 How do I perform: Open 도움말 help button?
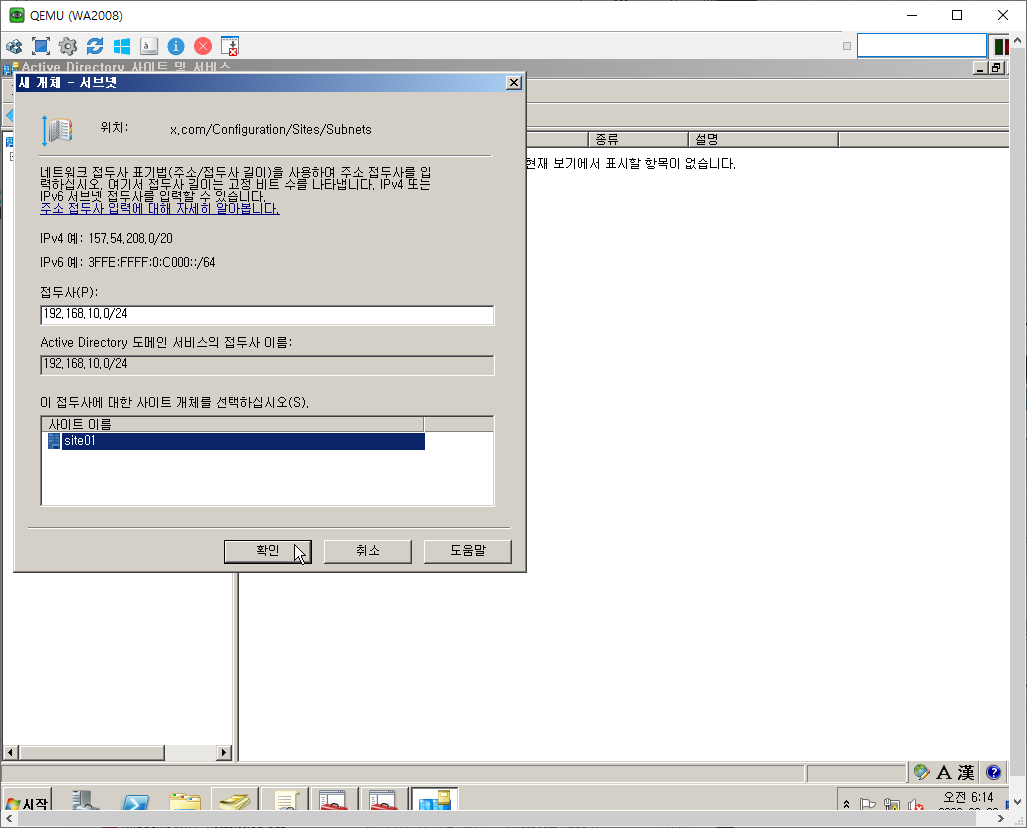tap(468, 551)
